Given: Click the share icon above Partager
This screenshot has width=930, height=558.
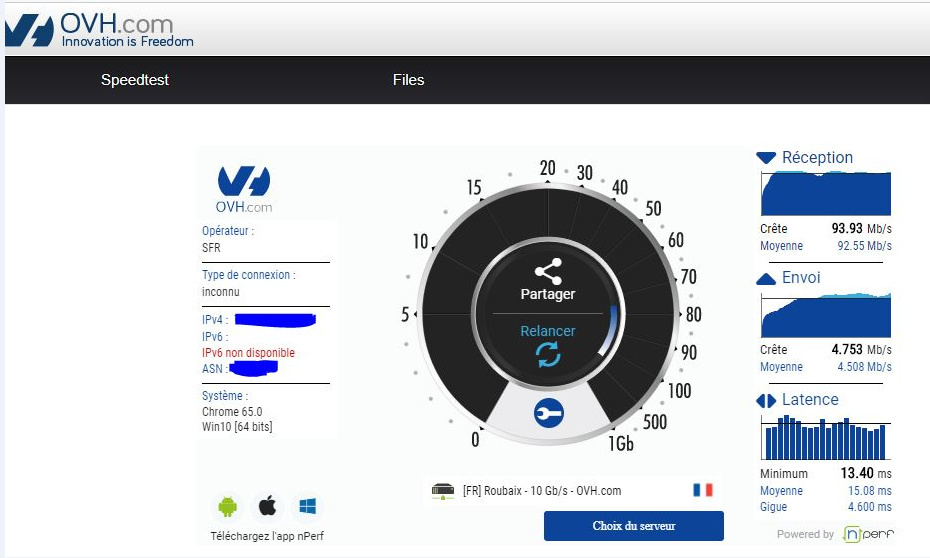Looking at the screenshot, I should 548,271.
